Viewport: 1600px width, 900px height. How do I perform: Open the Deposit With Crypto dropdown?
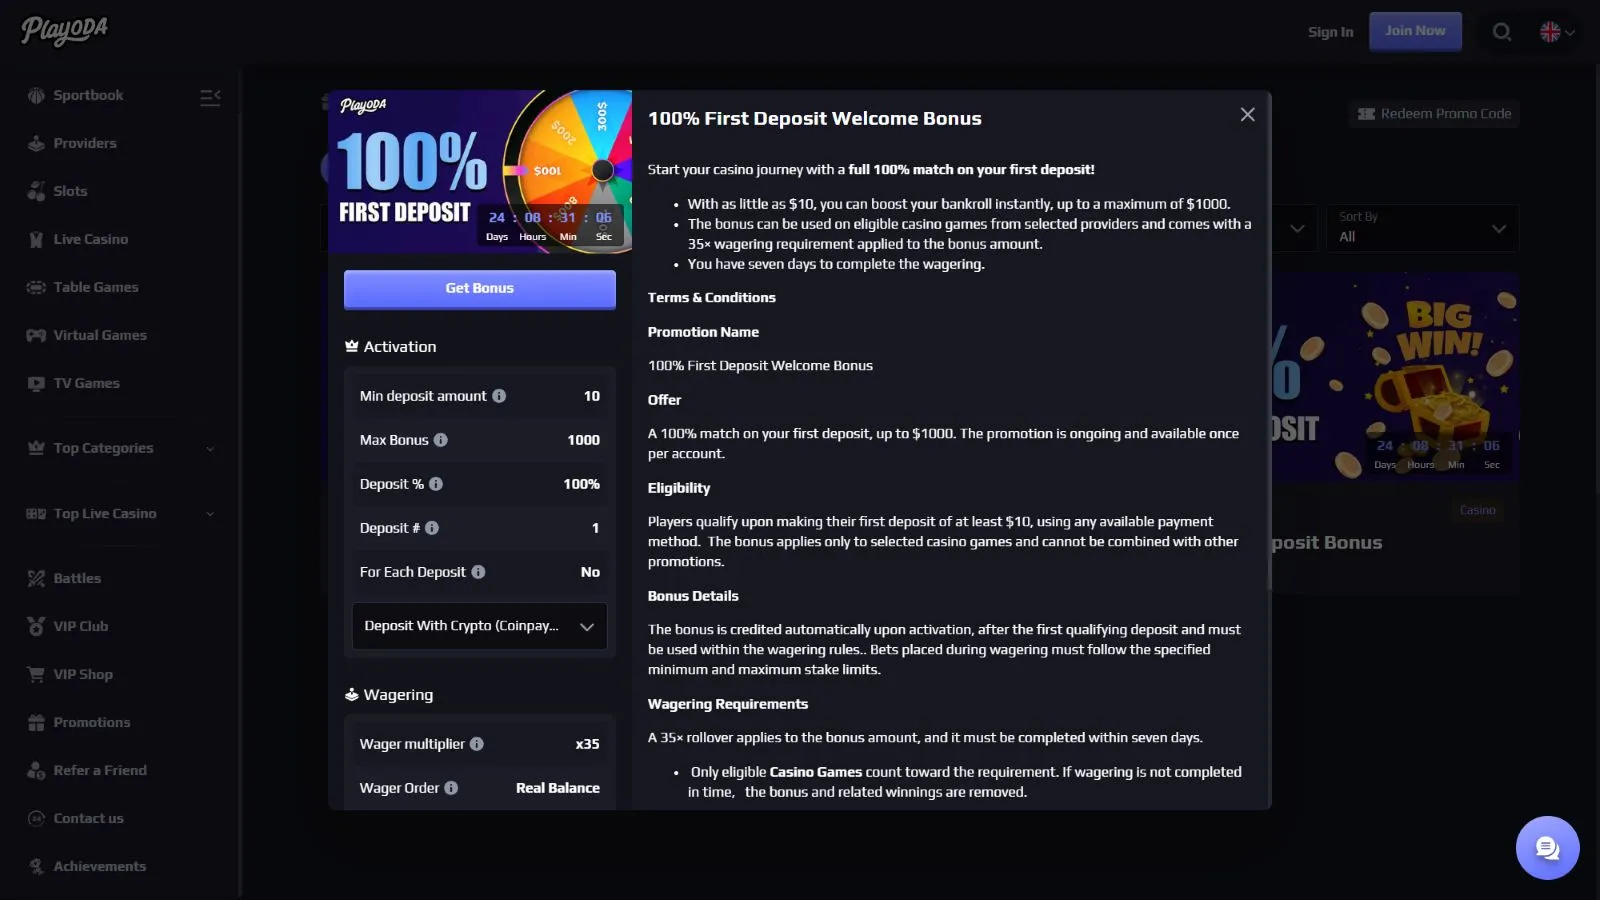480,626
